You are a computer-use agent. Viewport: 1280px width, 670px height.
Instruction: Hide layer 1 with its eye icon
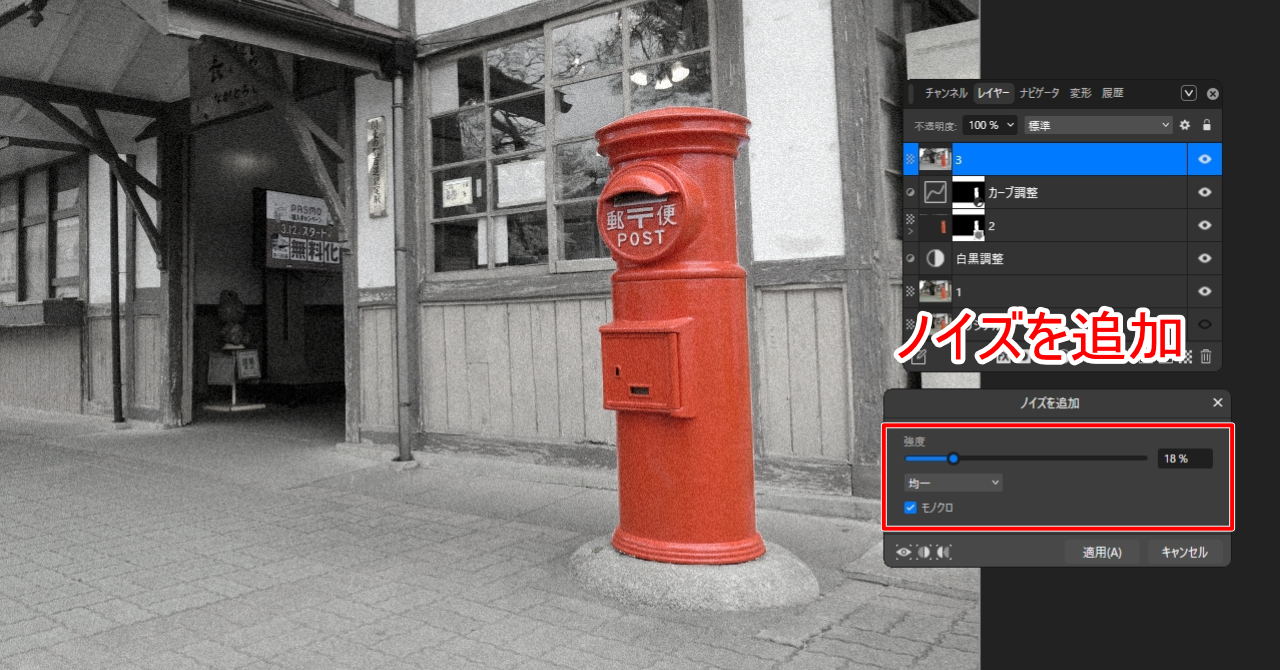[1204, 291]
